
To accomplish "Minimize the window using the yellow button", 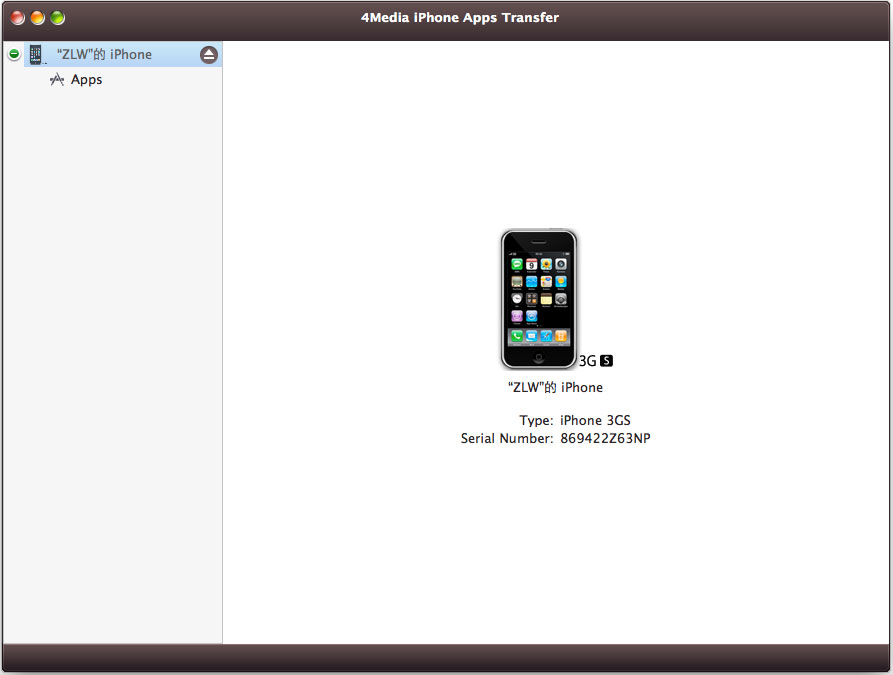I will (x=38, y=18).
